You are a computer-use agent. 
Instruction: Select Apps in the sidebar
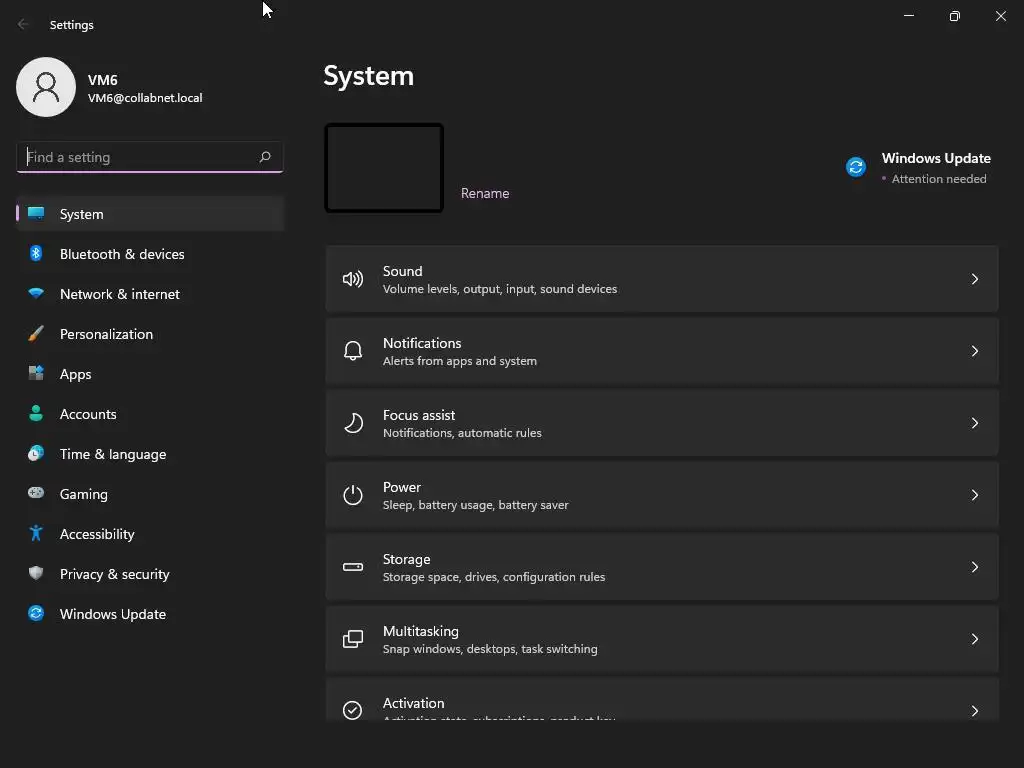pyautogui.click(x=76, y=374)
